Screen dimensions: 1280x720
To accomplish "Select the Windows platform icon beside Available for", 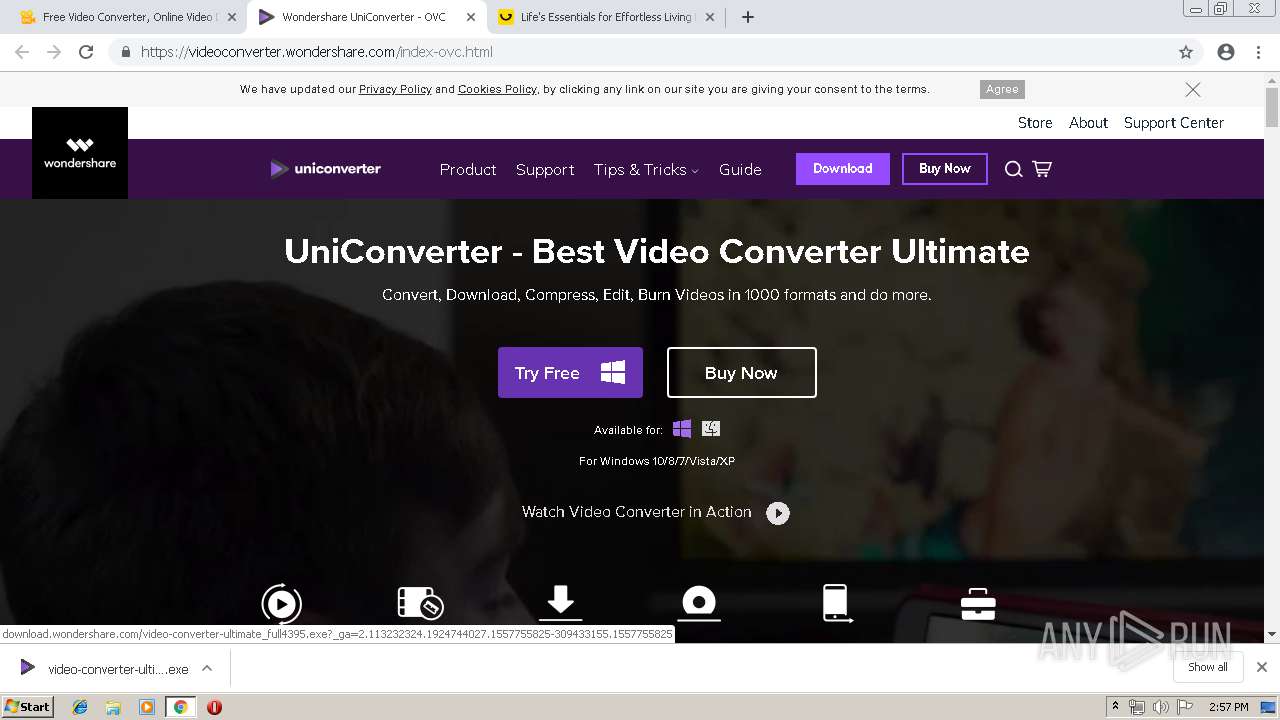I will [682, 429].
